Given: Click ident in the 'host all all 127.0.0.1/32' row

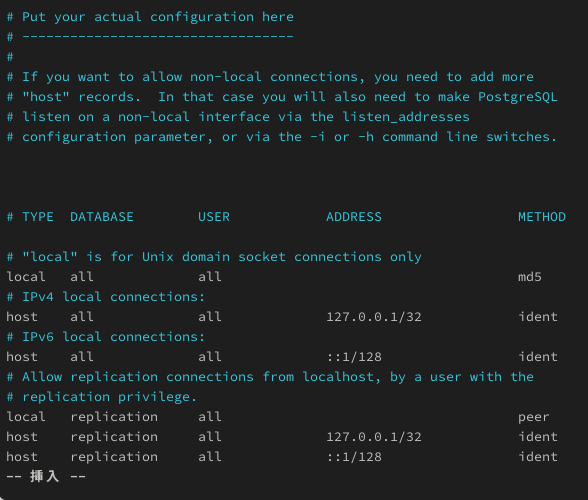Looking at the screenshot, I should point(538,317).
